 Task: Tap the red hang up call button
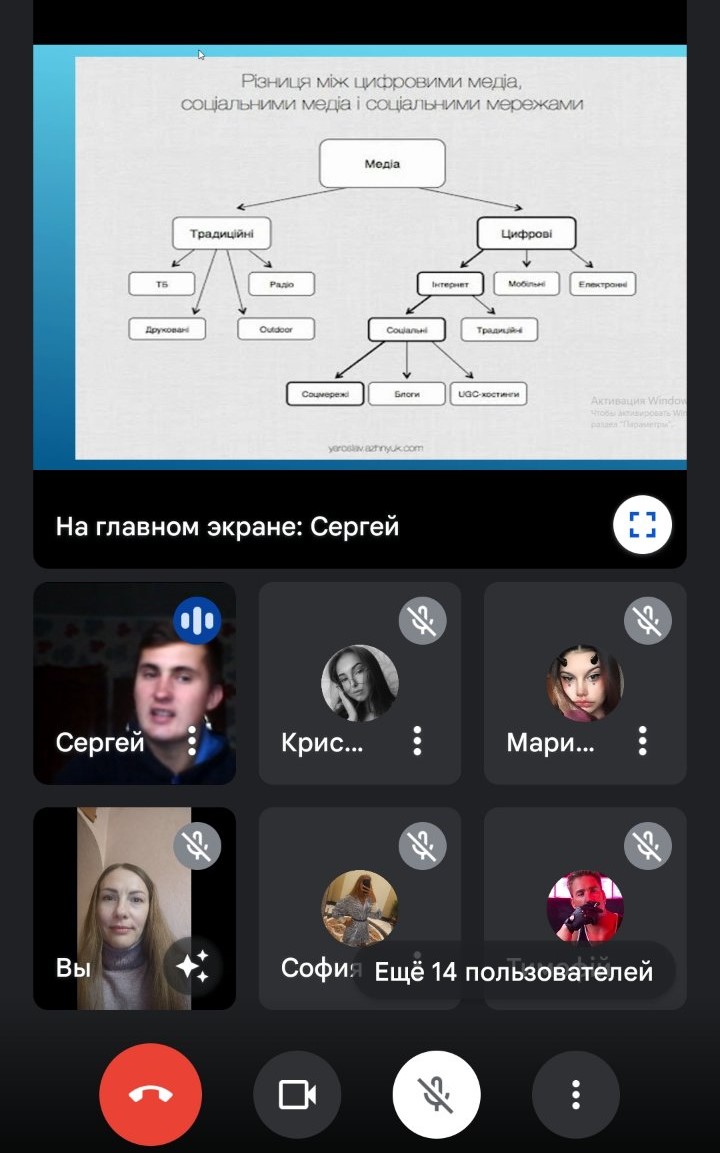(150, 1094)
